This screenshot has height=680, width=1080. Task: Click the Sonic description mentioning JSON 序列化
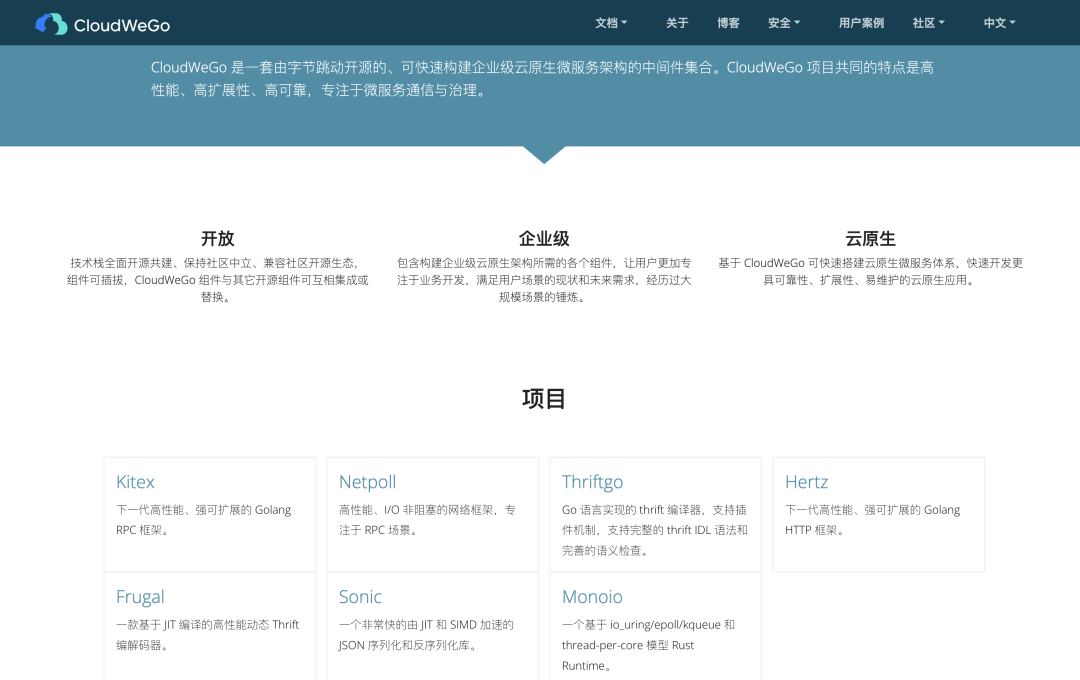coord(426,635)
